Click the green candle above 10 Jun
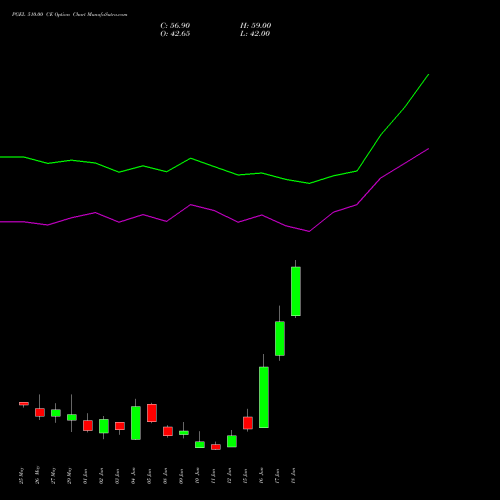 (200, 444)
